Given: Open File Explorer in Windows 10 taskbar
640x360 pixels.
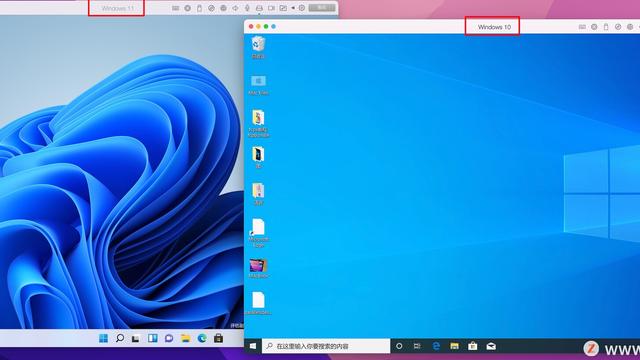Looking at the screenshot, I should pos(454,346).
